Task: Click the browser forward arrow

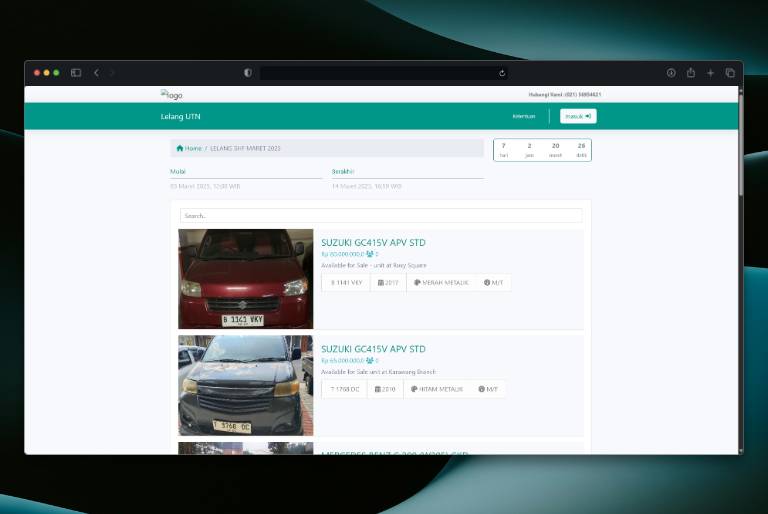Action: point(112,73)
